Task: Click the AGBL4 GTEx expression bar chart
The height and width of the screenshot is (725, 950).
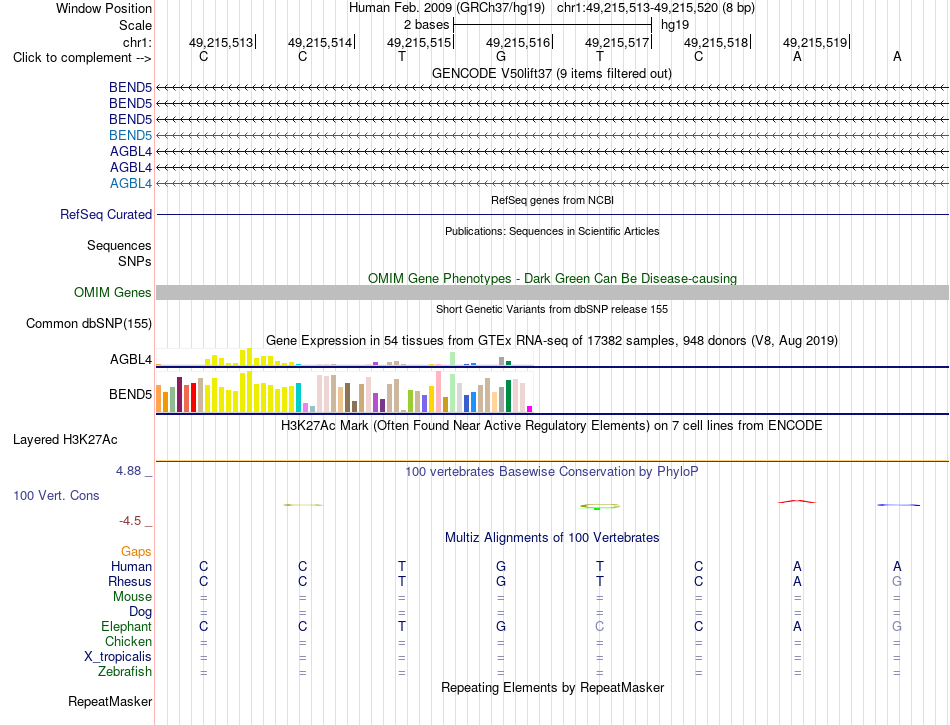Action: pyautogui.click(x=344, y=357)
